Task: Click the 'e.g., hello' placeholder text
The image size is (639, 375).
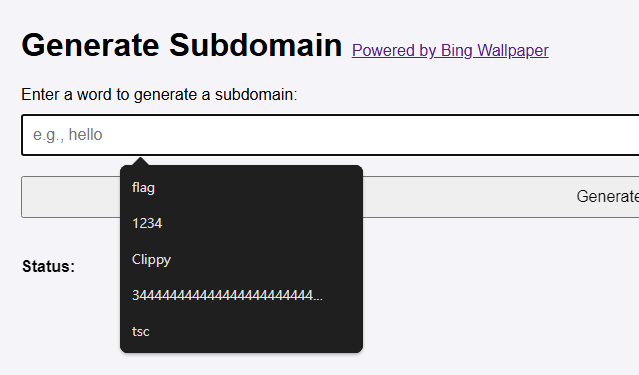Action: tap(68, 135)
